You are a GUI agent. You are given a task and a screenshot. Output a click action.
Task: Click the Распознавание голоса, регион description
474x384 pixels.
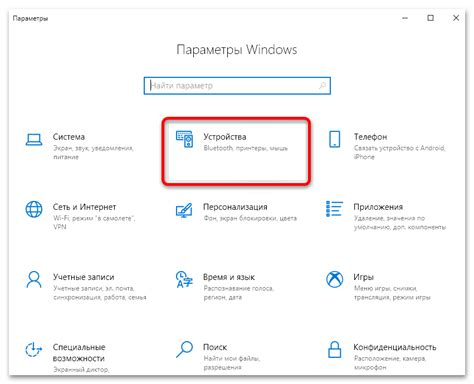[x=239, y=292]
